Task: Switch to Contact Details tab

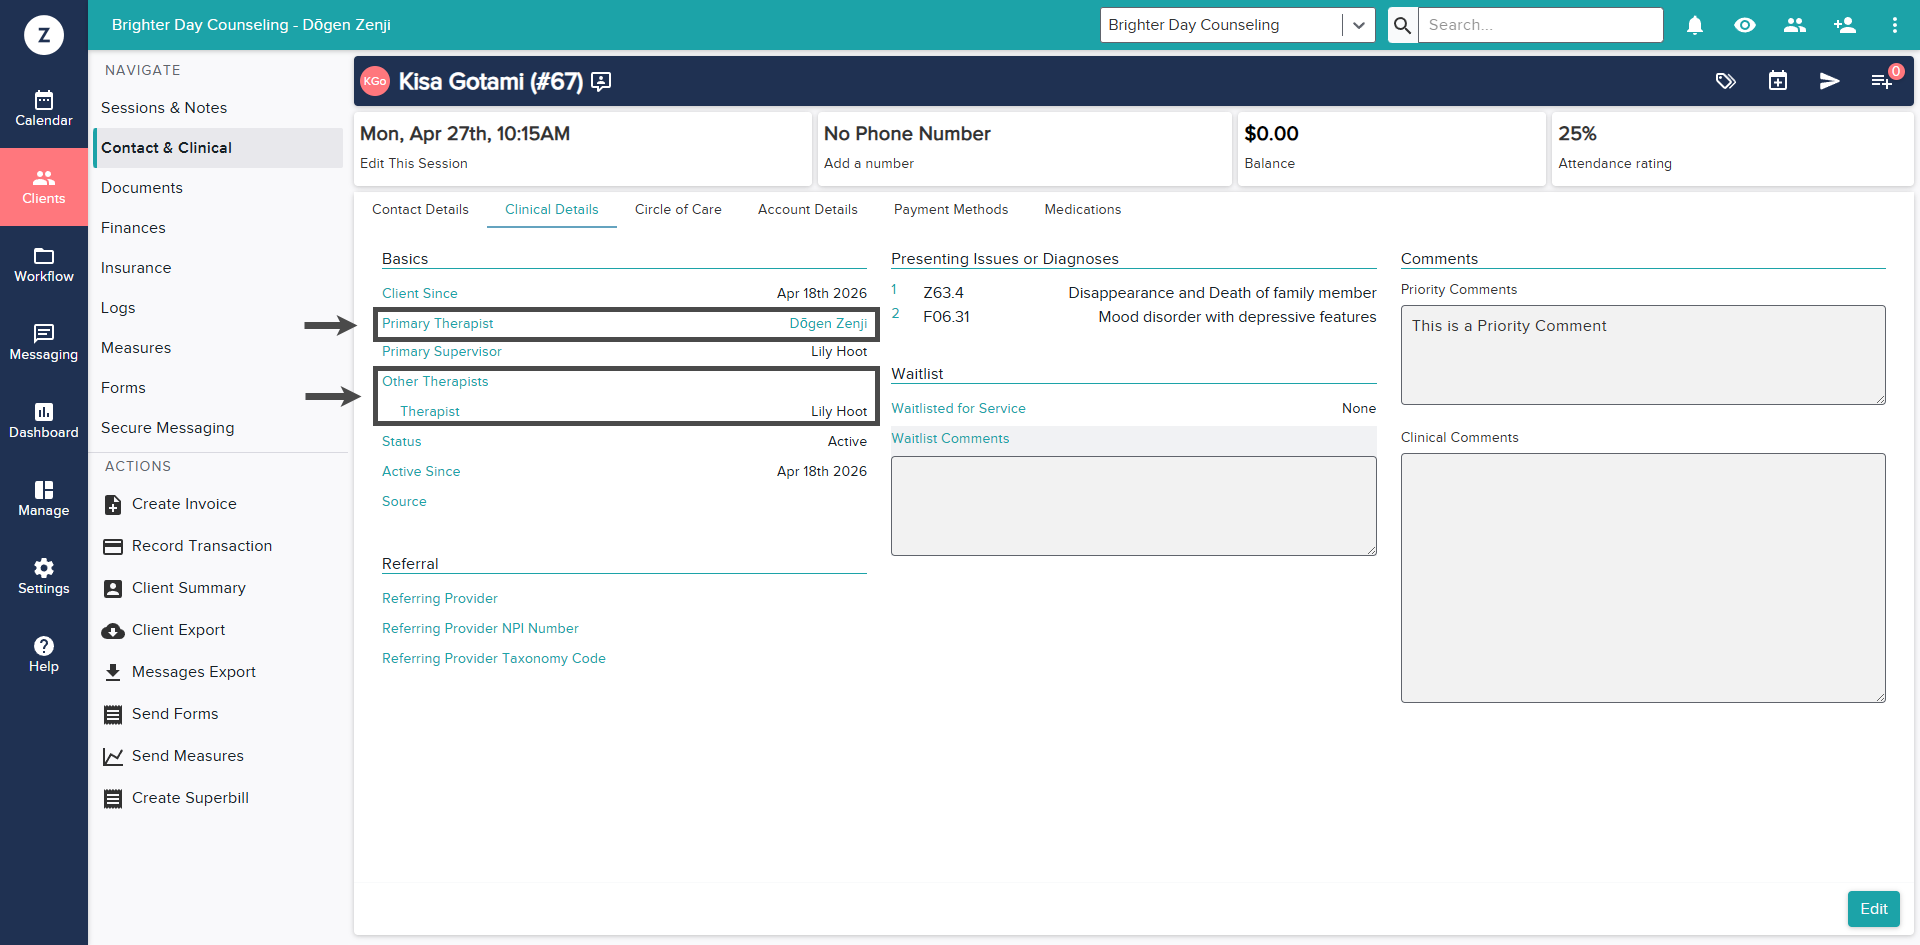Action: [420, 209]
